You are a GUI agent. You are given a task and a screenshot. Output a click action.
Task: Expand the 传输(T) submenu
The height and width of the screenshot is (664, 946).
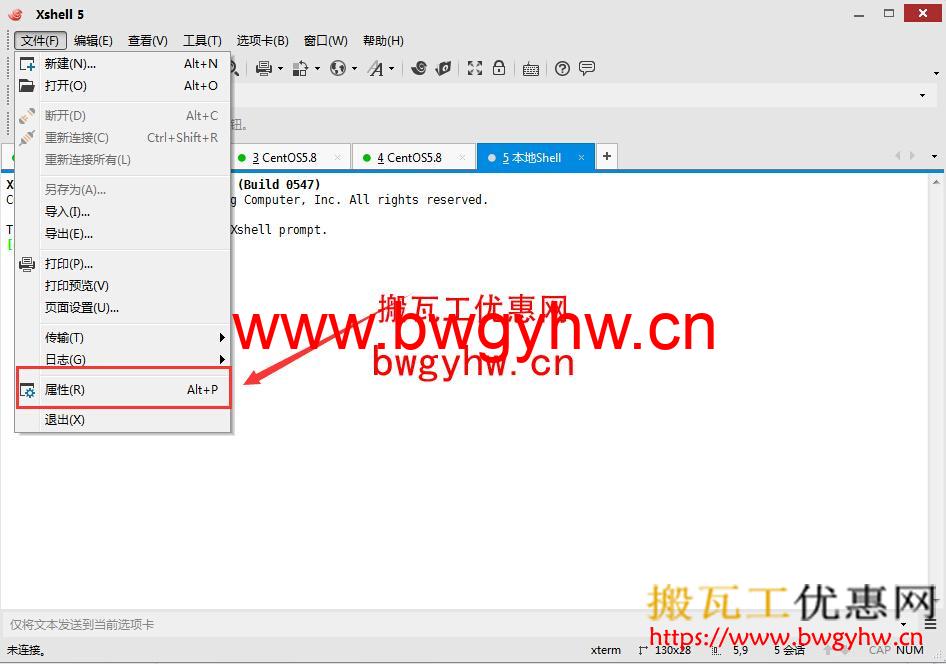(122, 338)
